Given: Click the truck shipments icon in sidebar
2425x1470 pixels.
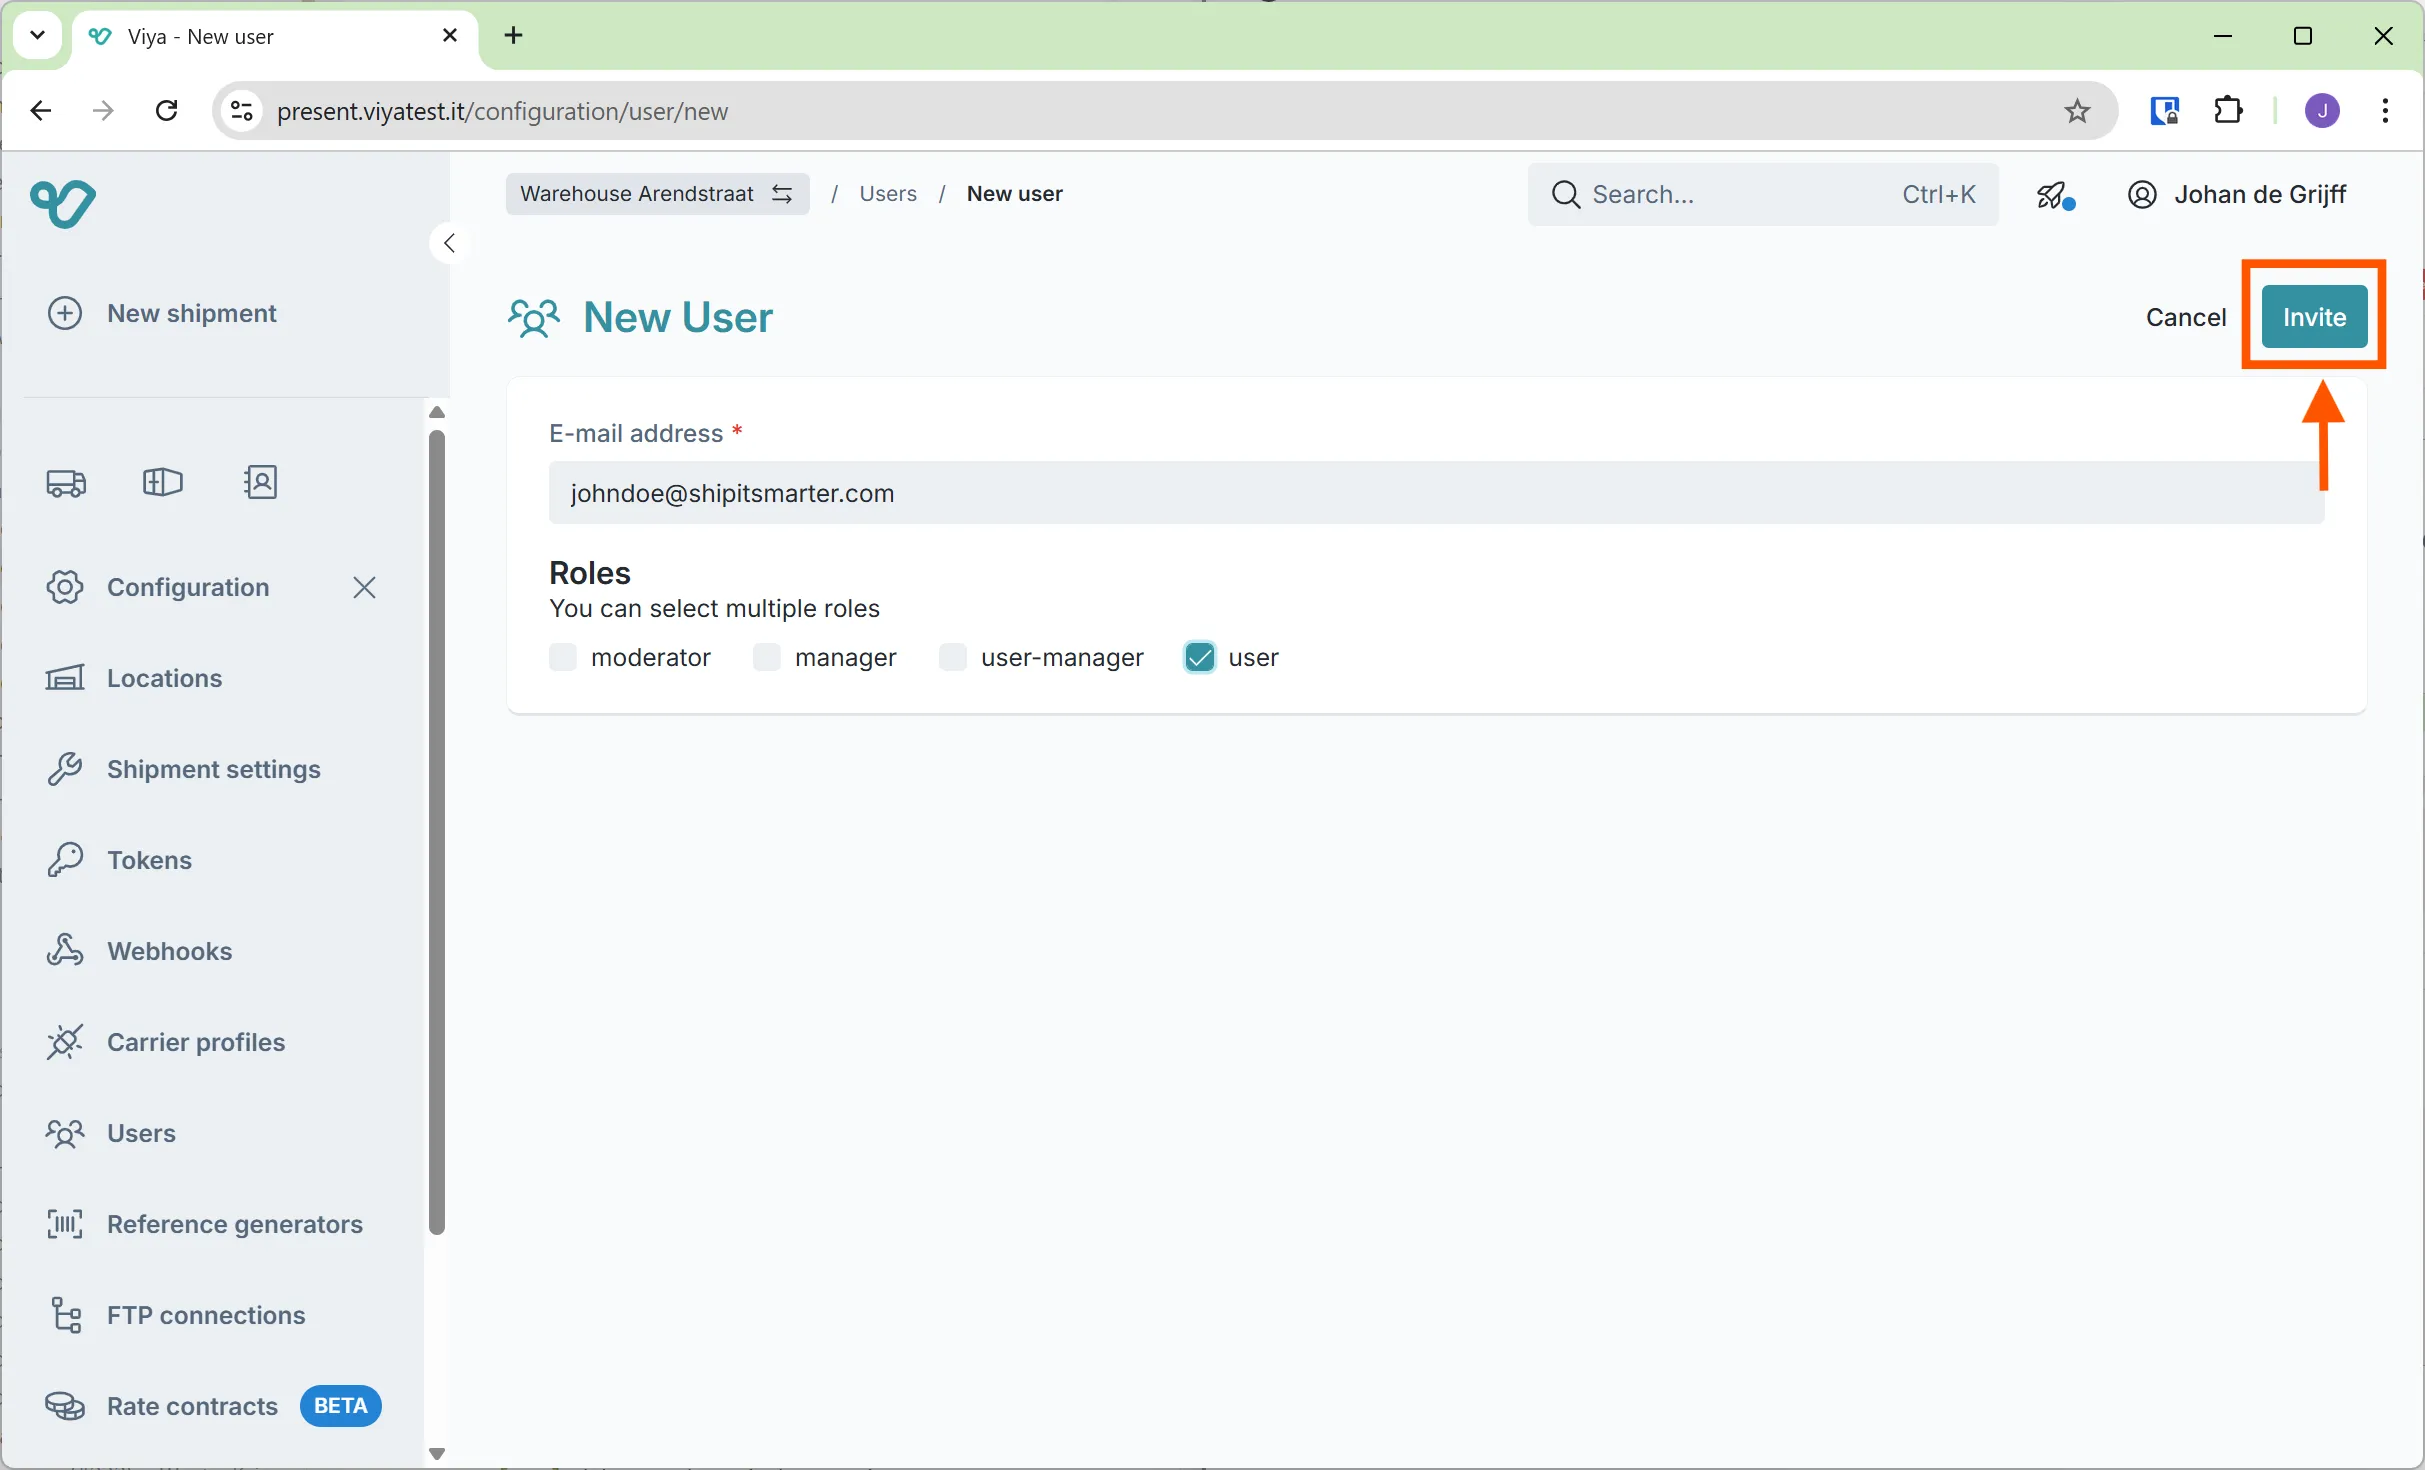Looking at the screenshot, I should pyautogui.click(x=66, y=483).
